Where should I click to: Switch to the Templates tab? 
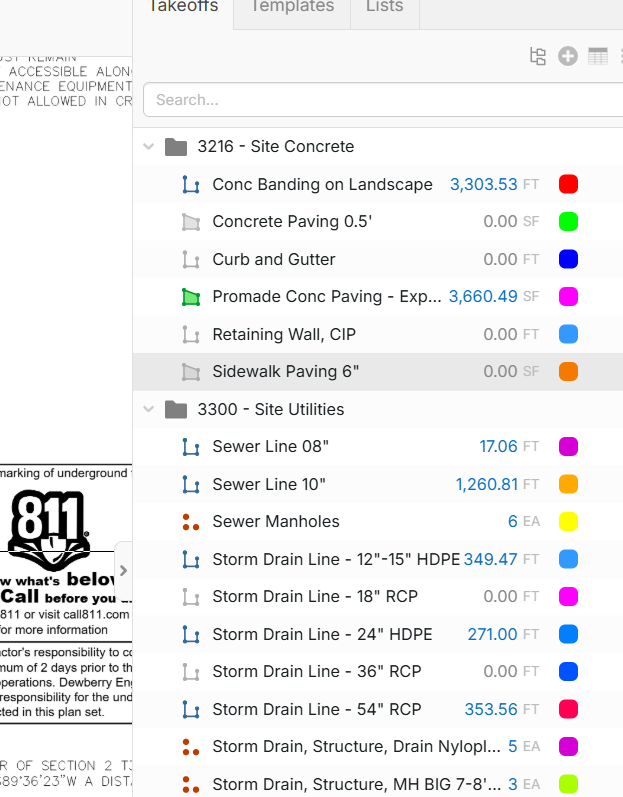coord(291,8)
